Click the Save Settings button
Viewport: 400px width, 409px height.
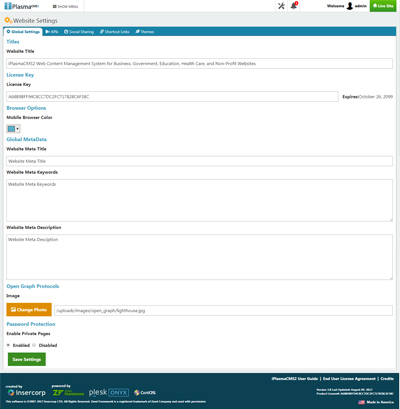(x=27, y=359)
